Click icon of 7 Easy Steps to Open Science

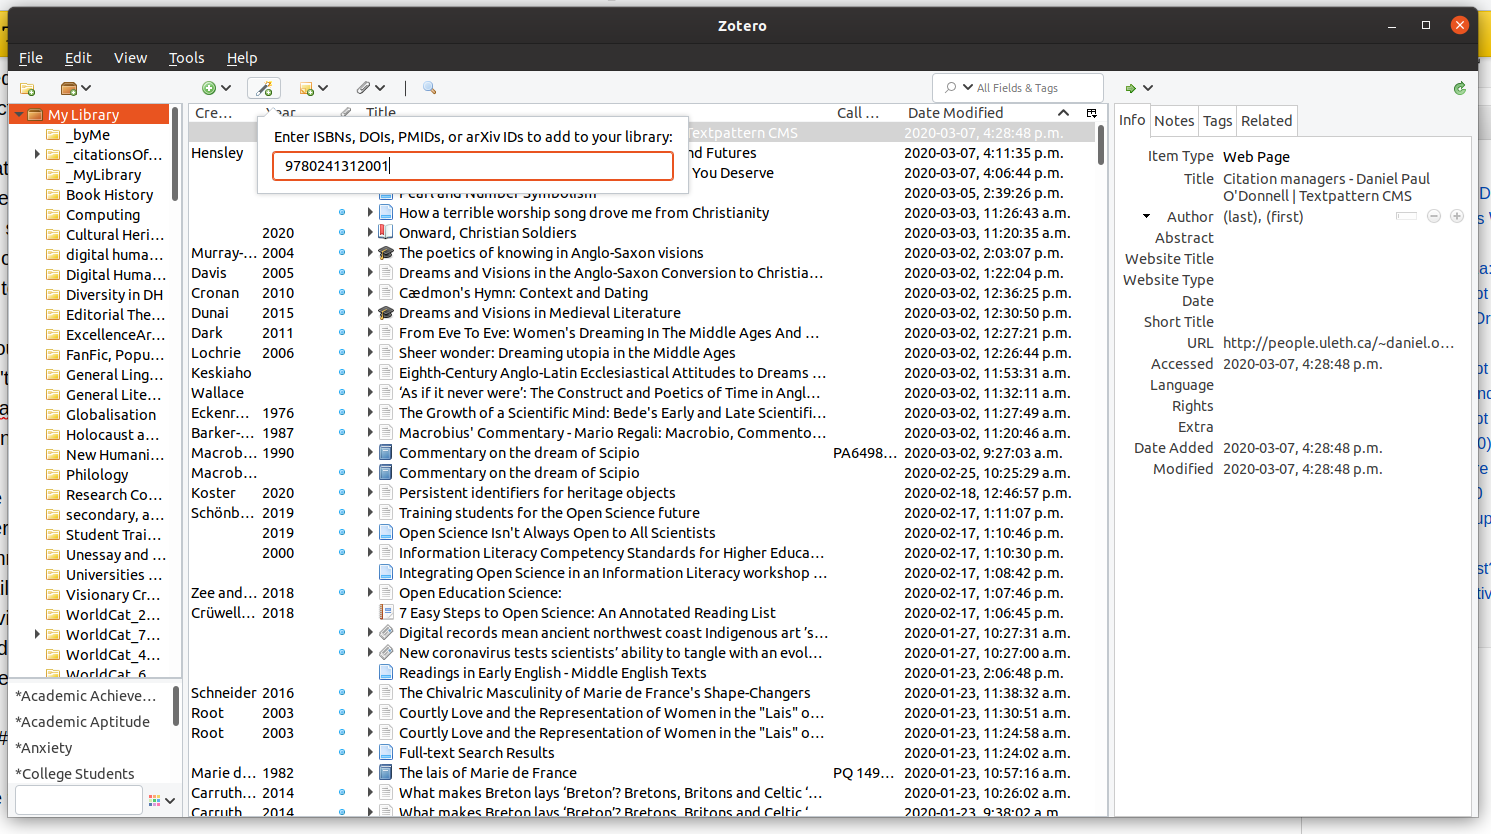point(386,613)
